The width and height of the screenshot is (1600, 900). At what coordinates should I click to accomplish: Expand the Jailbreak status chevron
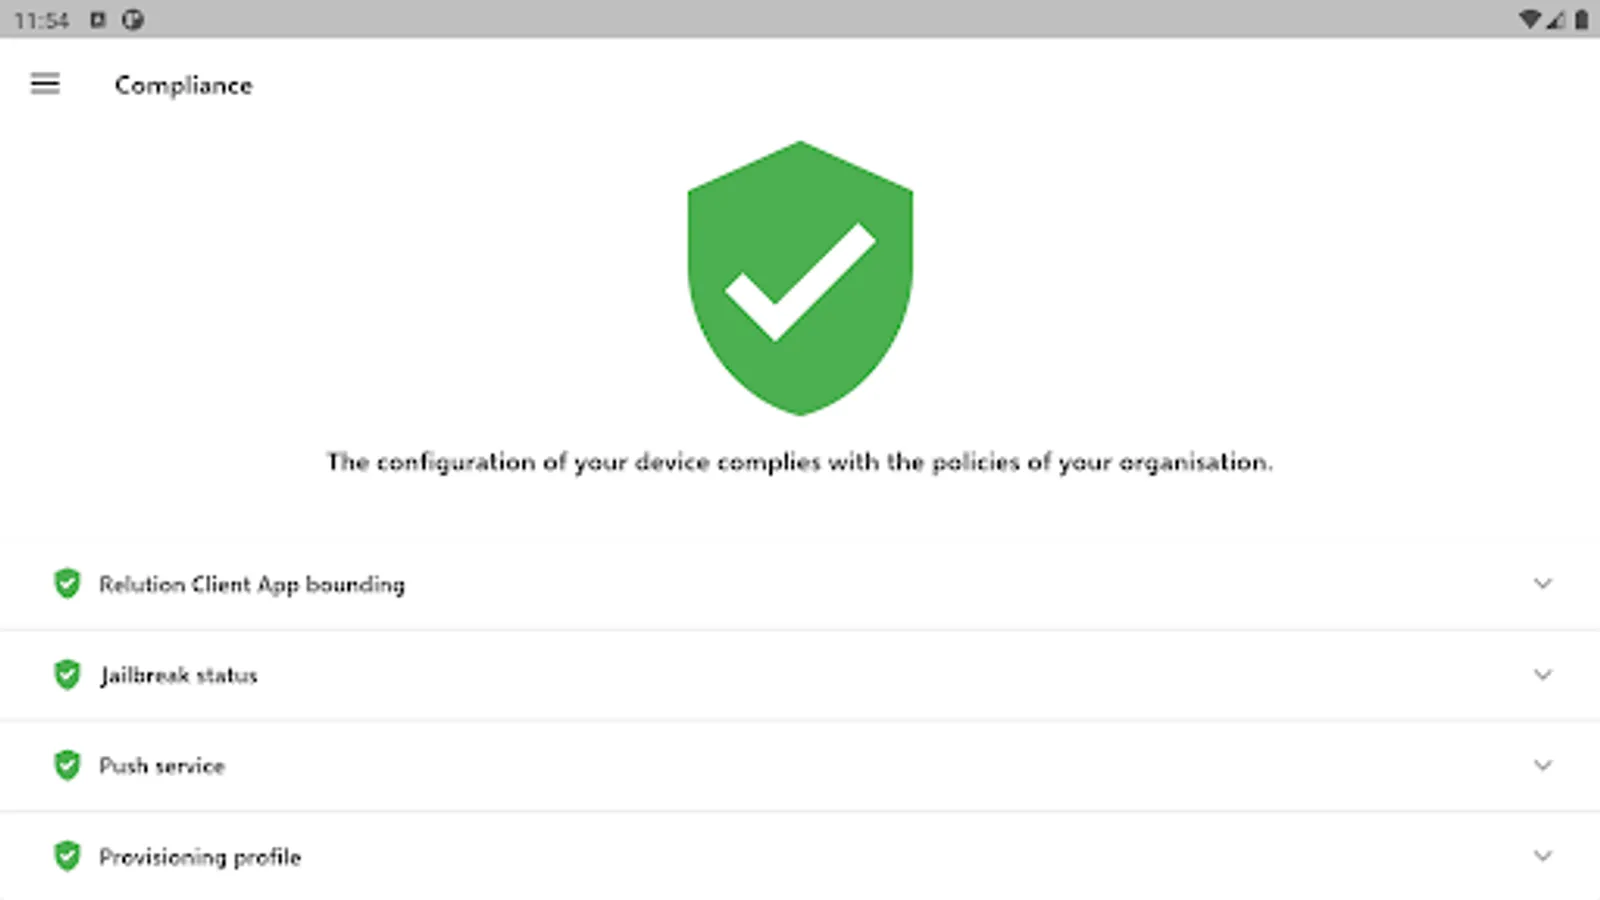(1543, 675)
